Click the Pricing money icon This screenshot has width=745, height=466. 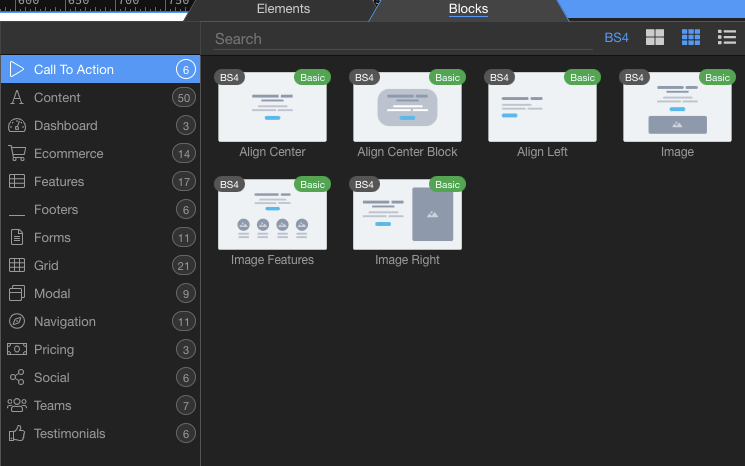[17, 350]
